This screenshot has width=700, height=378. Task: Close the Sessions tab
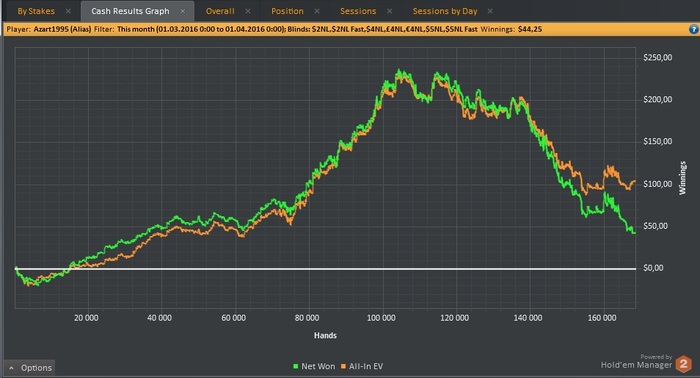pos(389,11)
